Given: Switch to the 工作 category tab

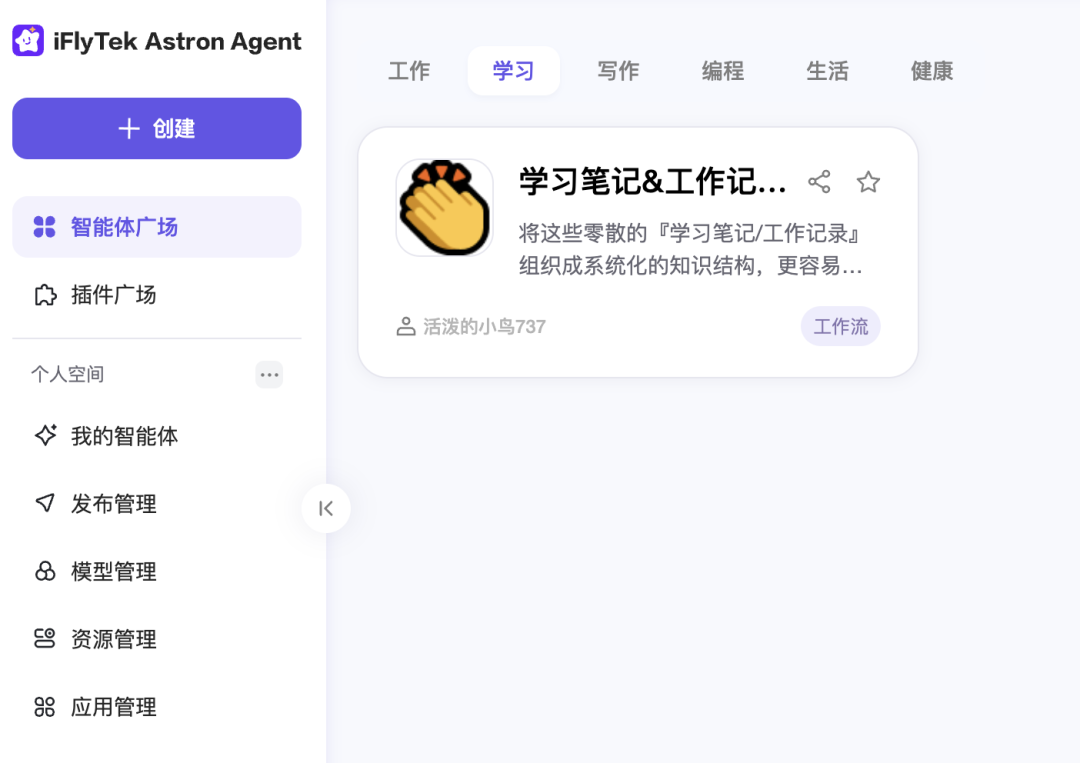Looking at the screenshot, I should tap(409, 70).
